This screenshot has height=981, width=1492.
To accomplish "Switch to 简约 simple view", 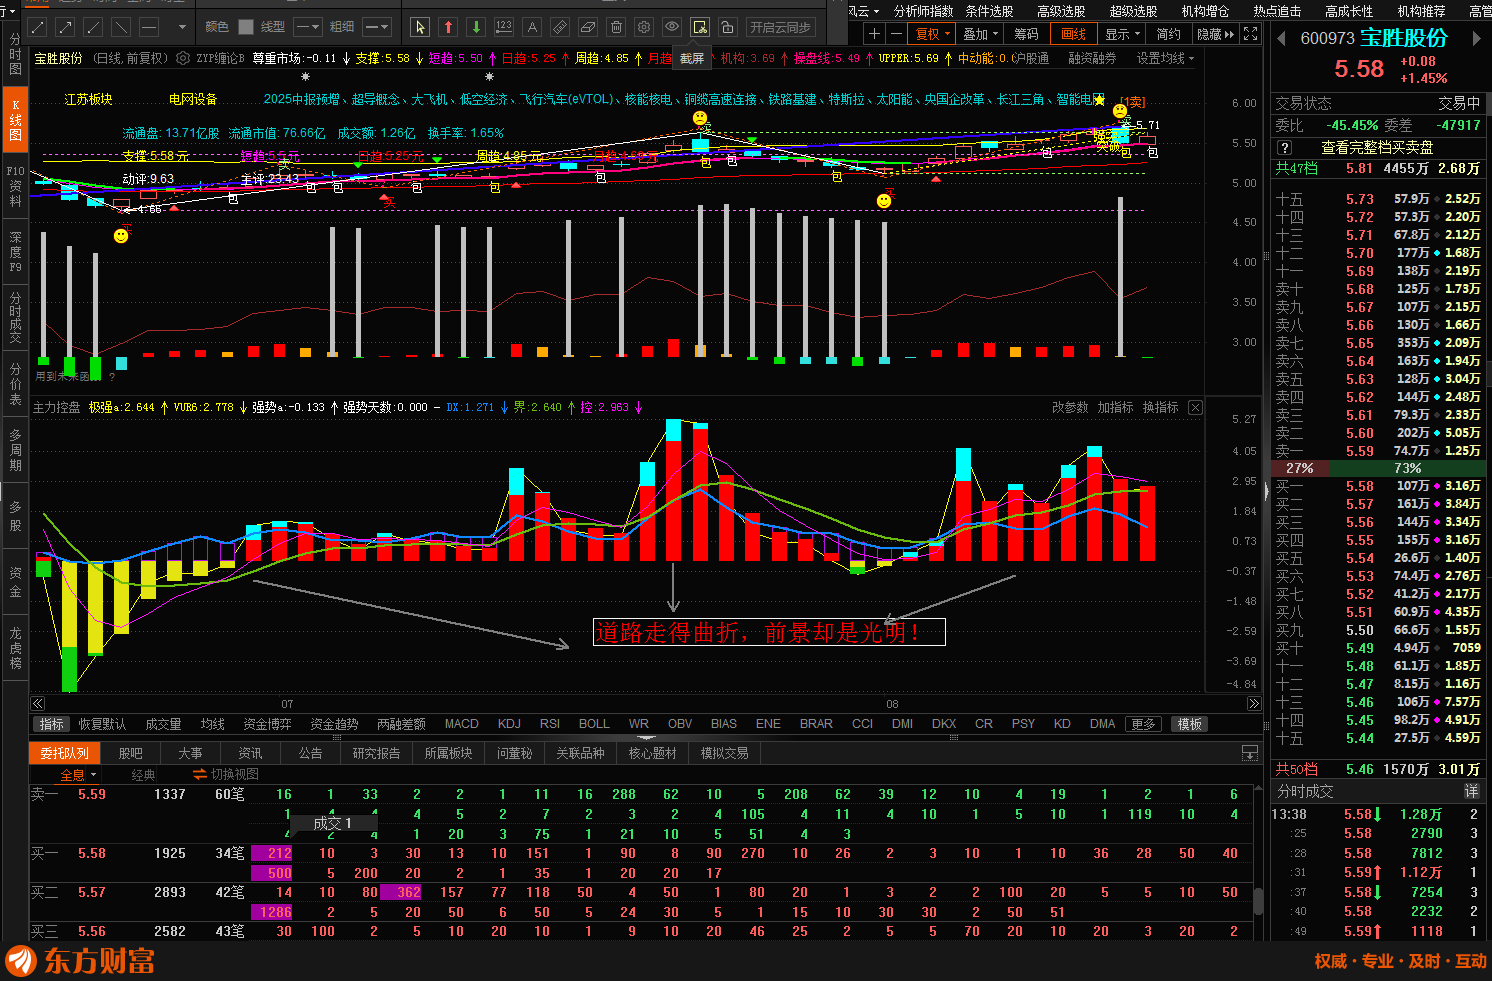I will click(1168, 34).
